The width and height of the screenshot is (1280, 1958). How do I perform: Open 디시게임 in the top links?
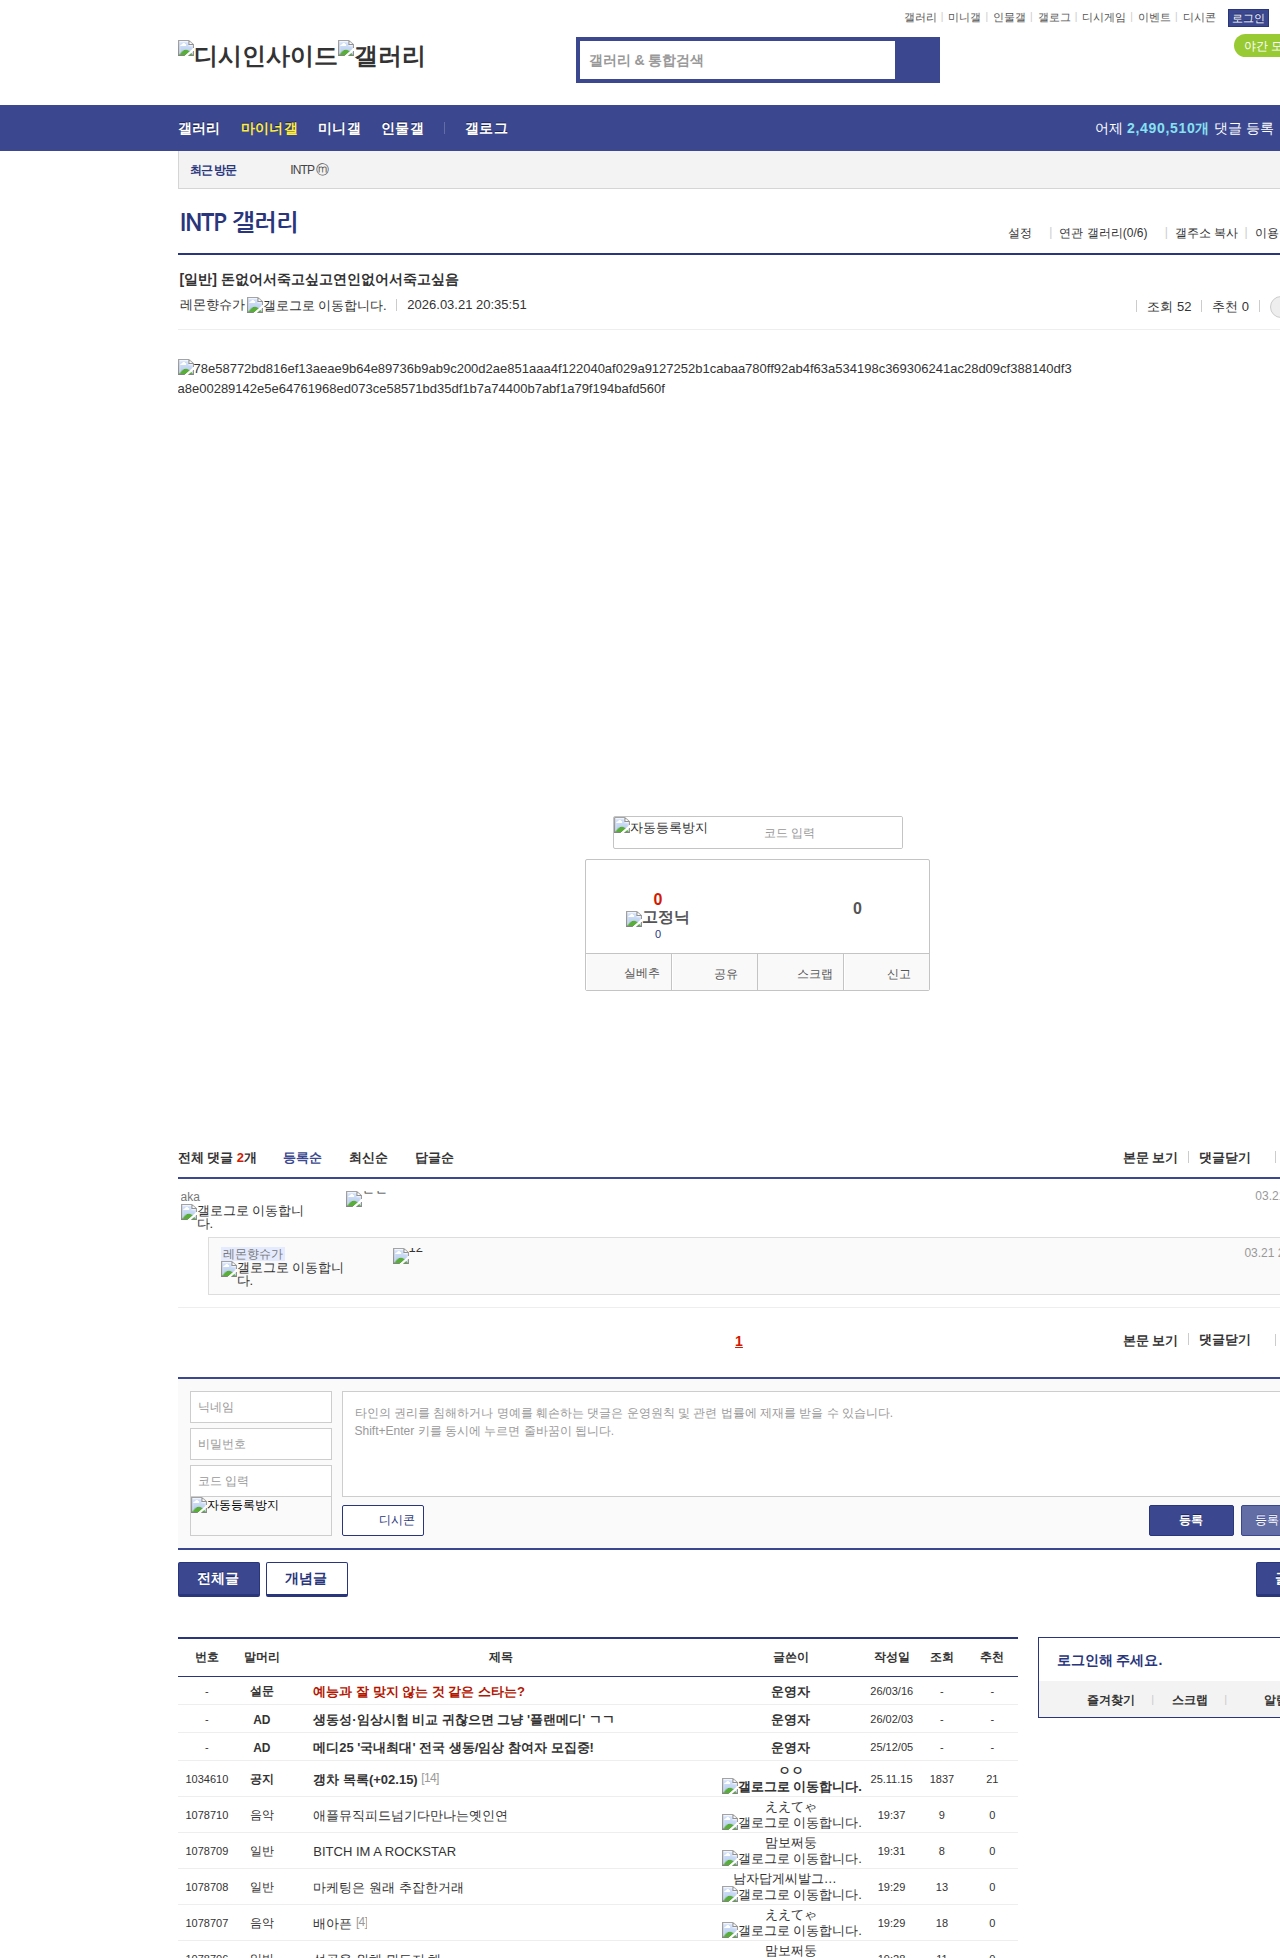pos(1104,18)
